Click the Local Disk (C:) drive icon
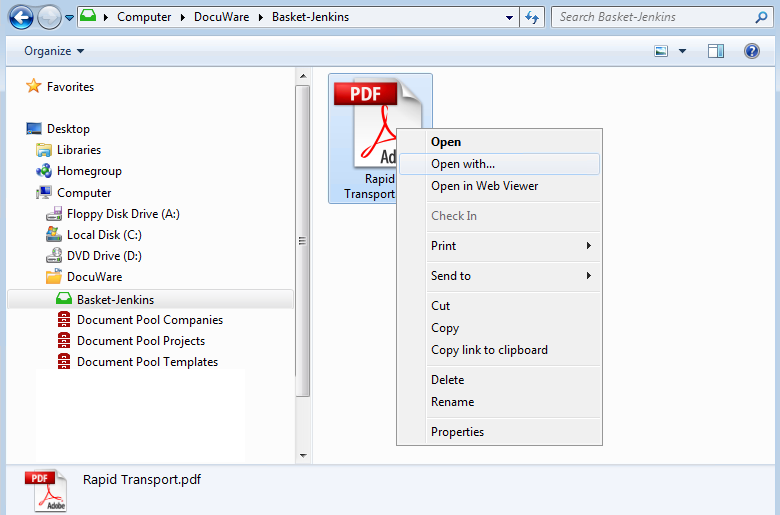Image resolution: width=780 pixels, height=515 pixels. [x=54, y=234]
